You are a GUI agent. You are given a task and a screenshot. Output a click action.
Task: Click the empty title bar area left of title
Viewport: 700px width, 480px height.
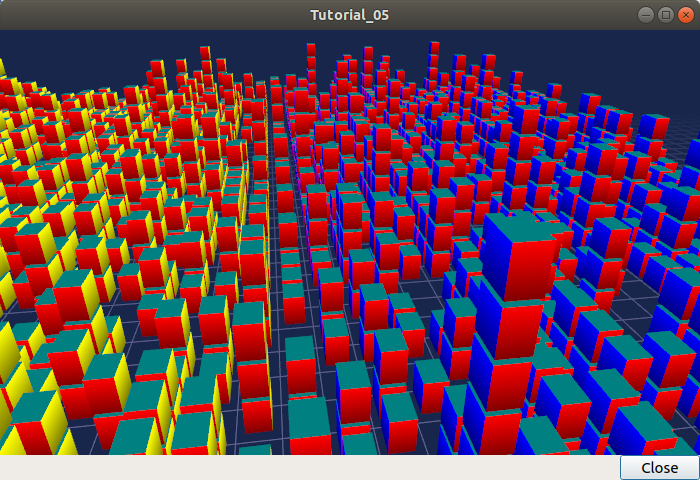pyautogui.click(x=150, y=14)
